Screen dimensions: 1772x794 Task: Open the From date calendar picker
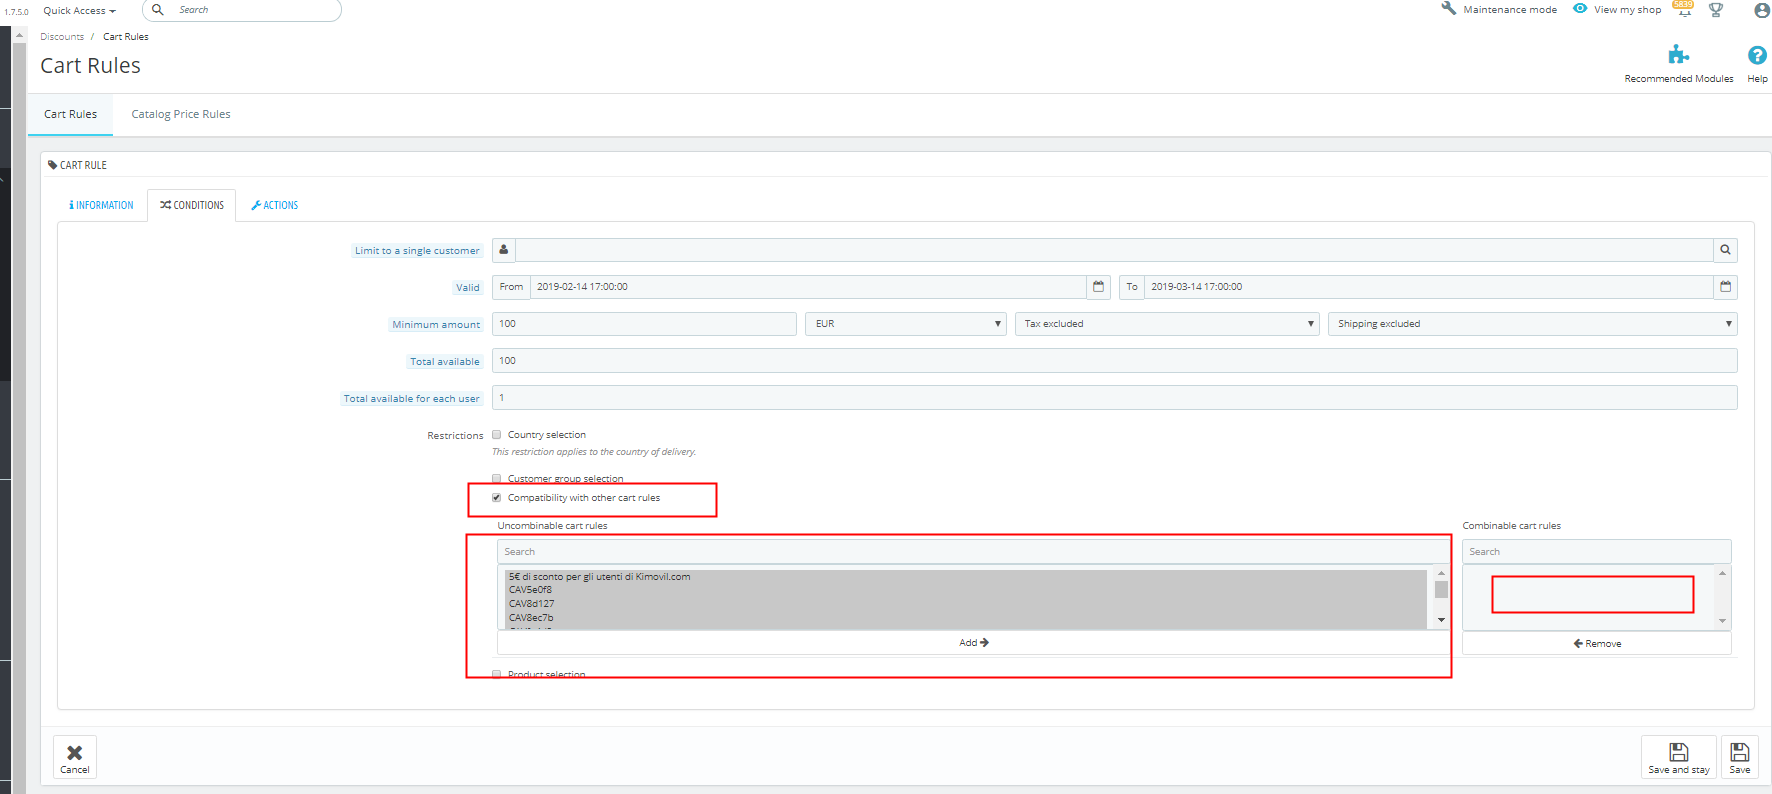click(1099, 287)
